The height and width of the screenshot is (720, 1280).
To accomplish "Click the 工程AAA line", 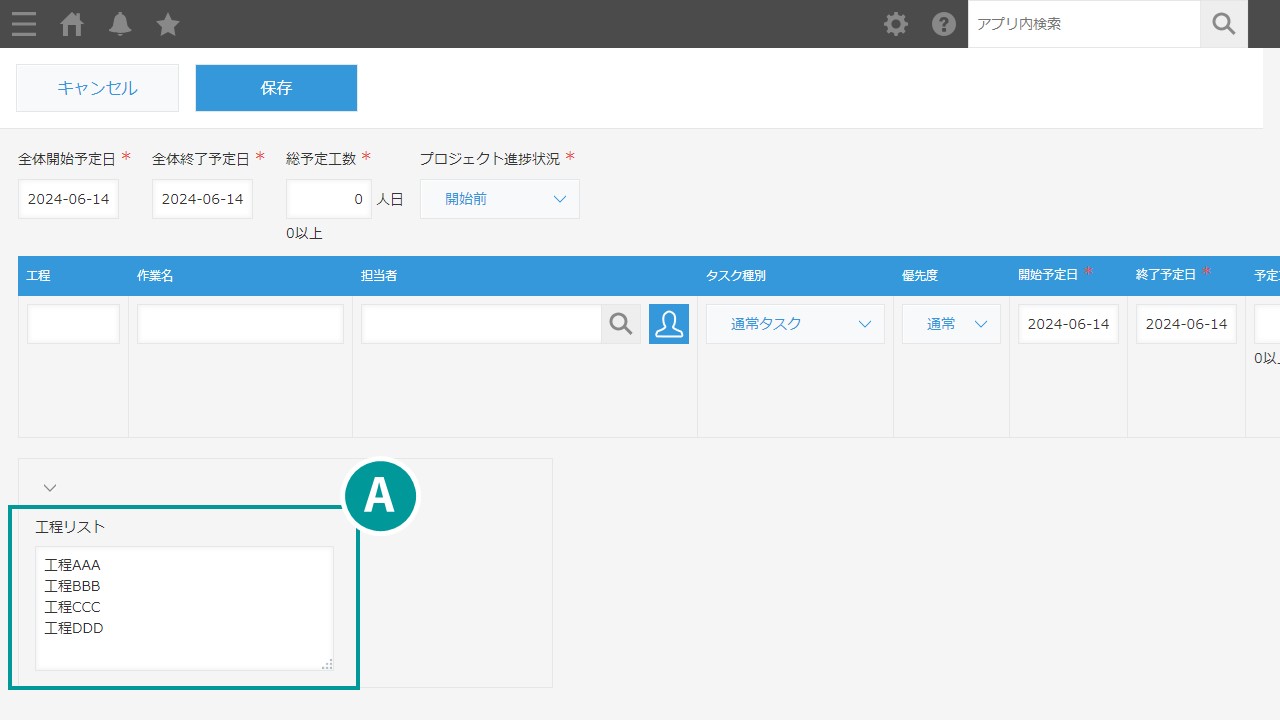I will click(73, 565).
